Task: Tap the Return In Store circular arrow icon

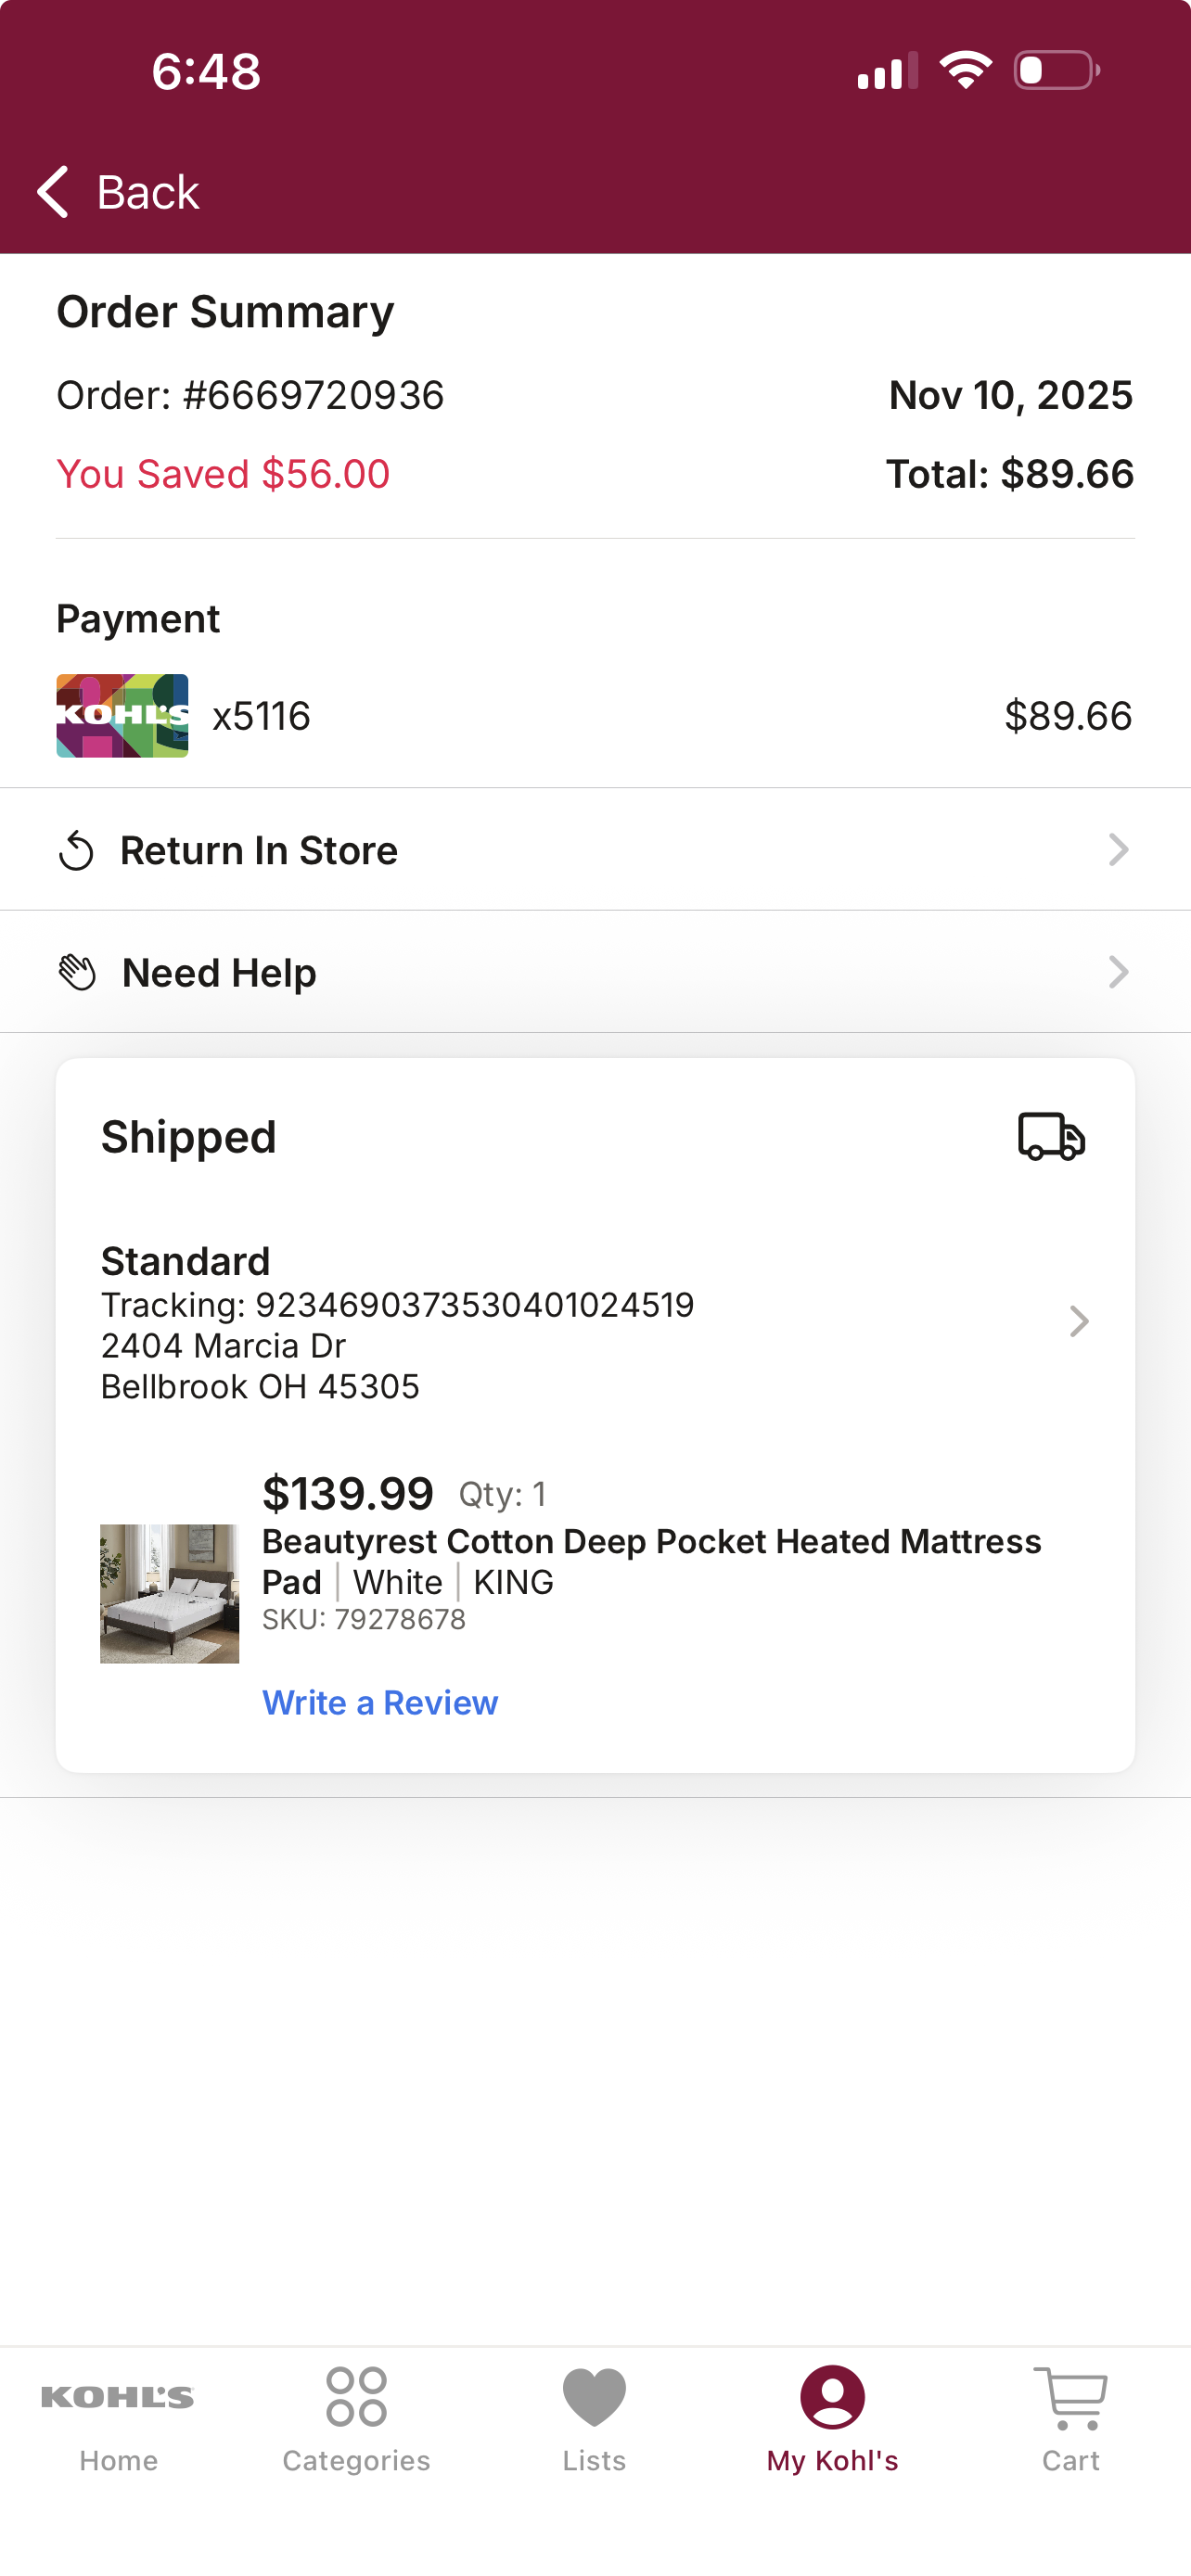Action: pos(76,851)
